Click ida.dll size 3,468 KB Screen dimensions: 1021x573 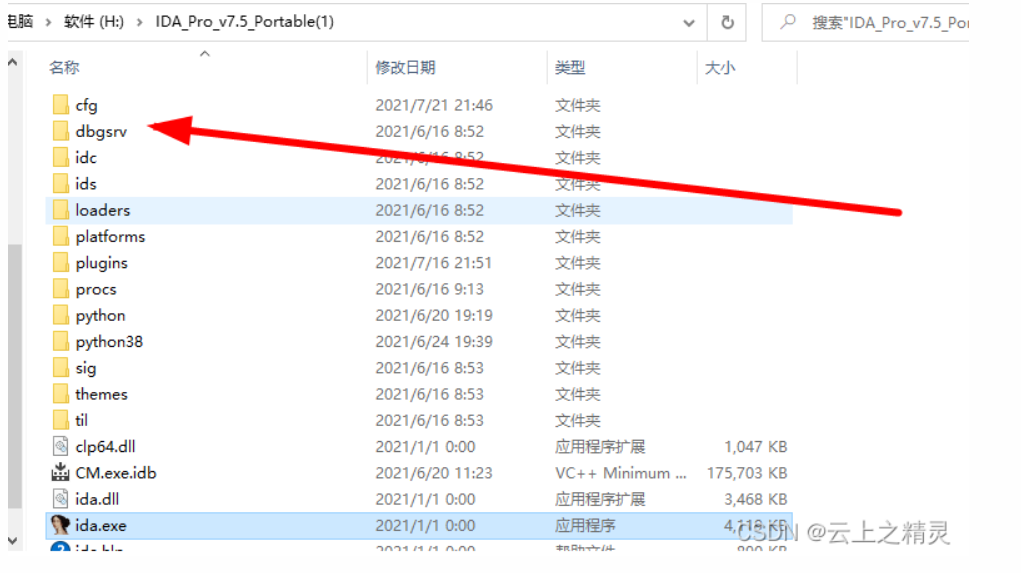[x=755, y=499]
